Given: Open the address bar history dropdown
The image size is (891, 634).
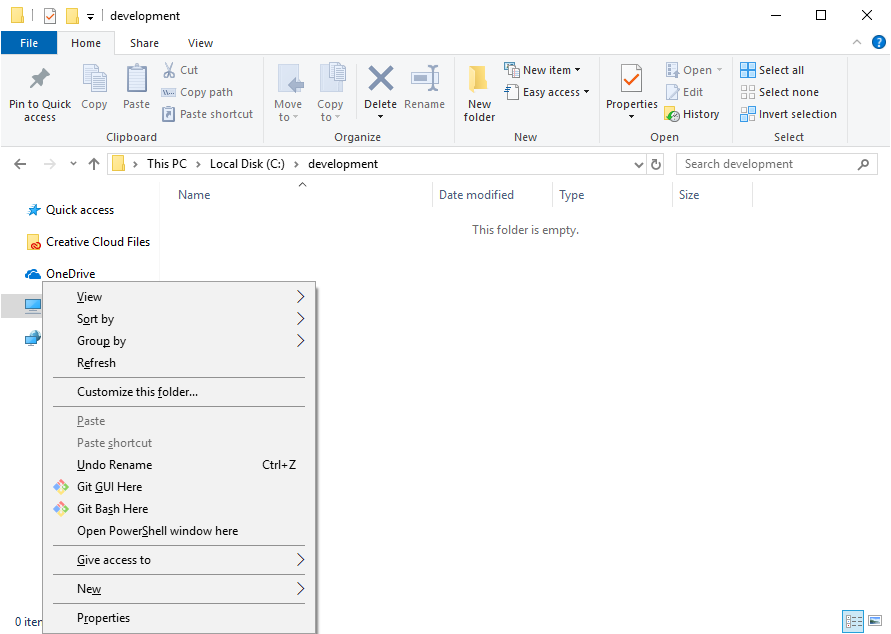Looking at the screenshot, I should click(639, 165).
